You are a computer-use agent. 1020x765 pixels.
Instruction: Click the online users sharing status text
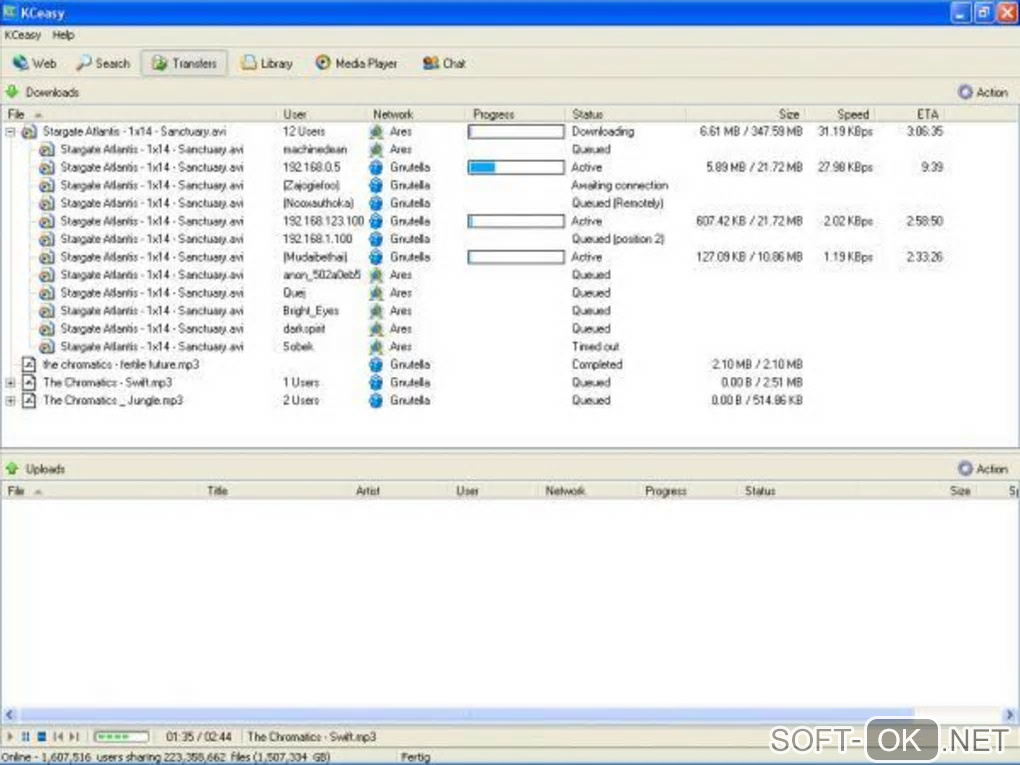pyautogui.click(x=167, y=757)
